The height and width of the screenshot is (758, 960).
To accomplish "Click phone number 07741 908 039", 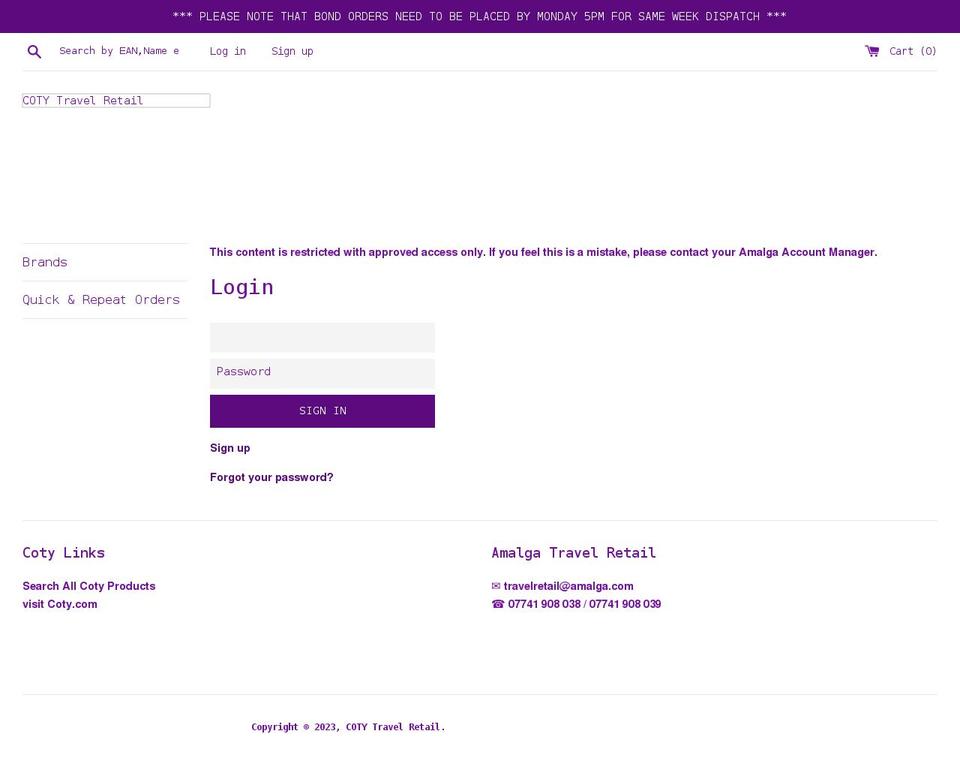I will [x=624, y=604].
